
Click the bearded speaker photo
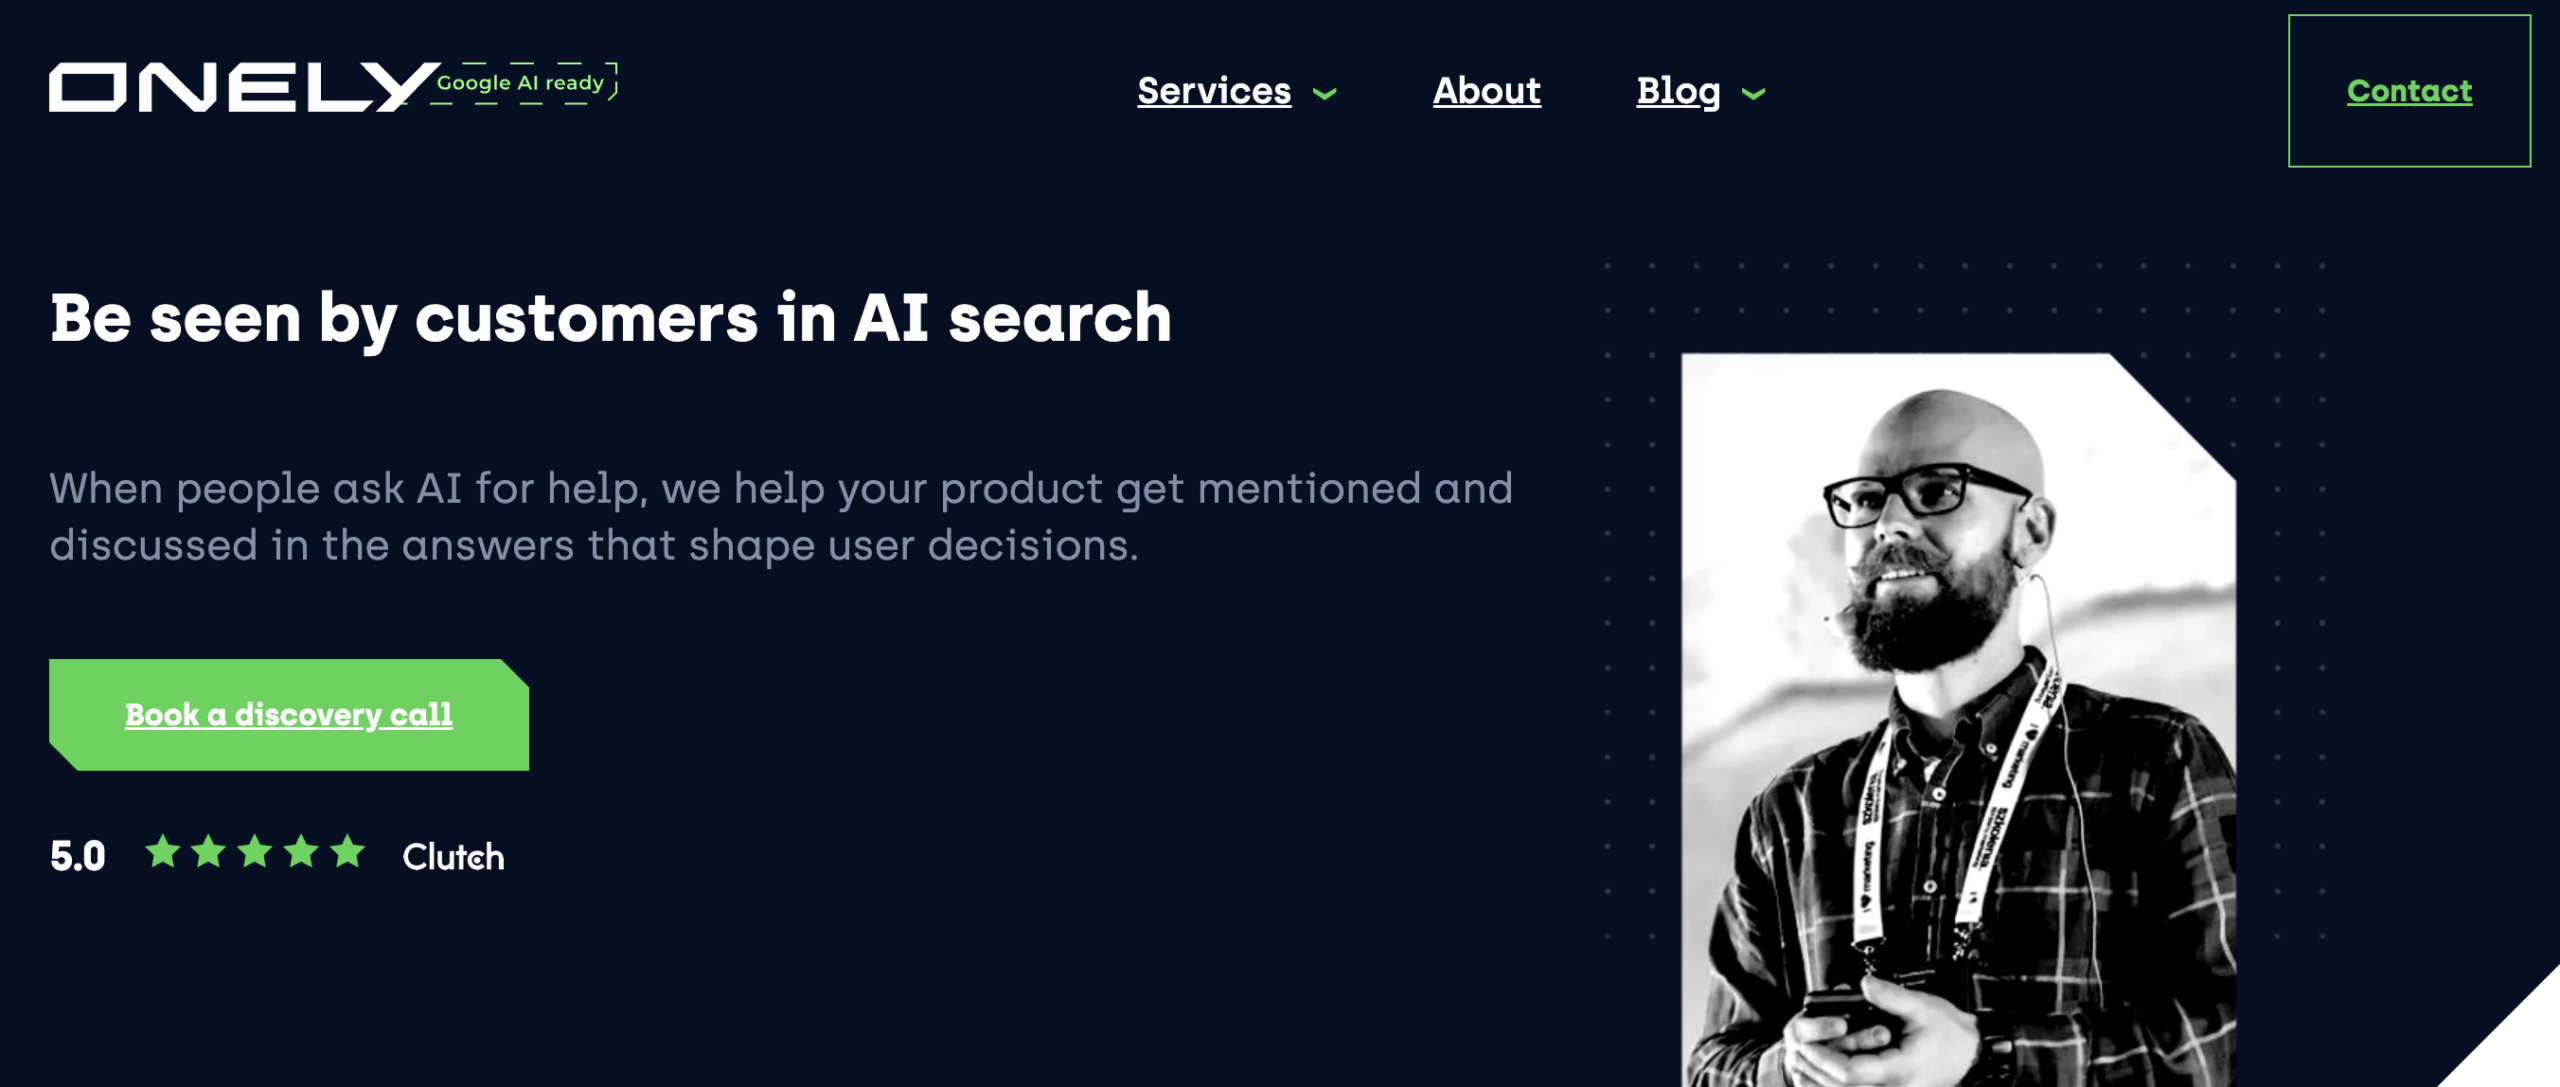[1956, 720]
